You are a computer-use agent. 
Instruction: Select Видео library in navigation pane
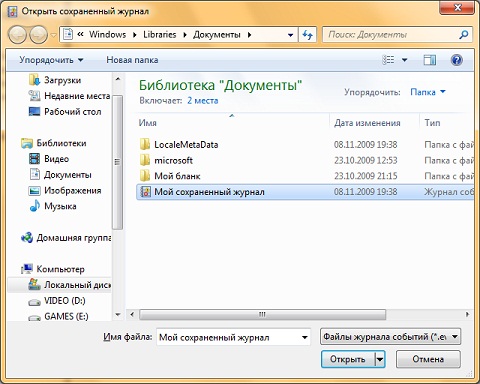point(57,159)
